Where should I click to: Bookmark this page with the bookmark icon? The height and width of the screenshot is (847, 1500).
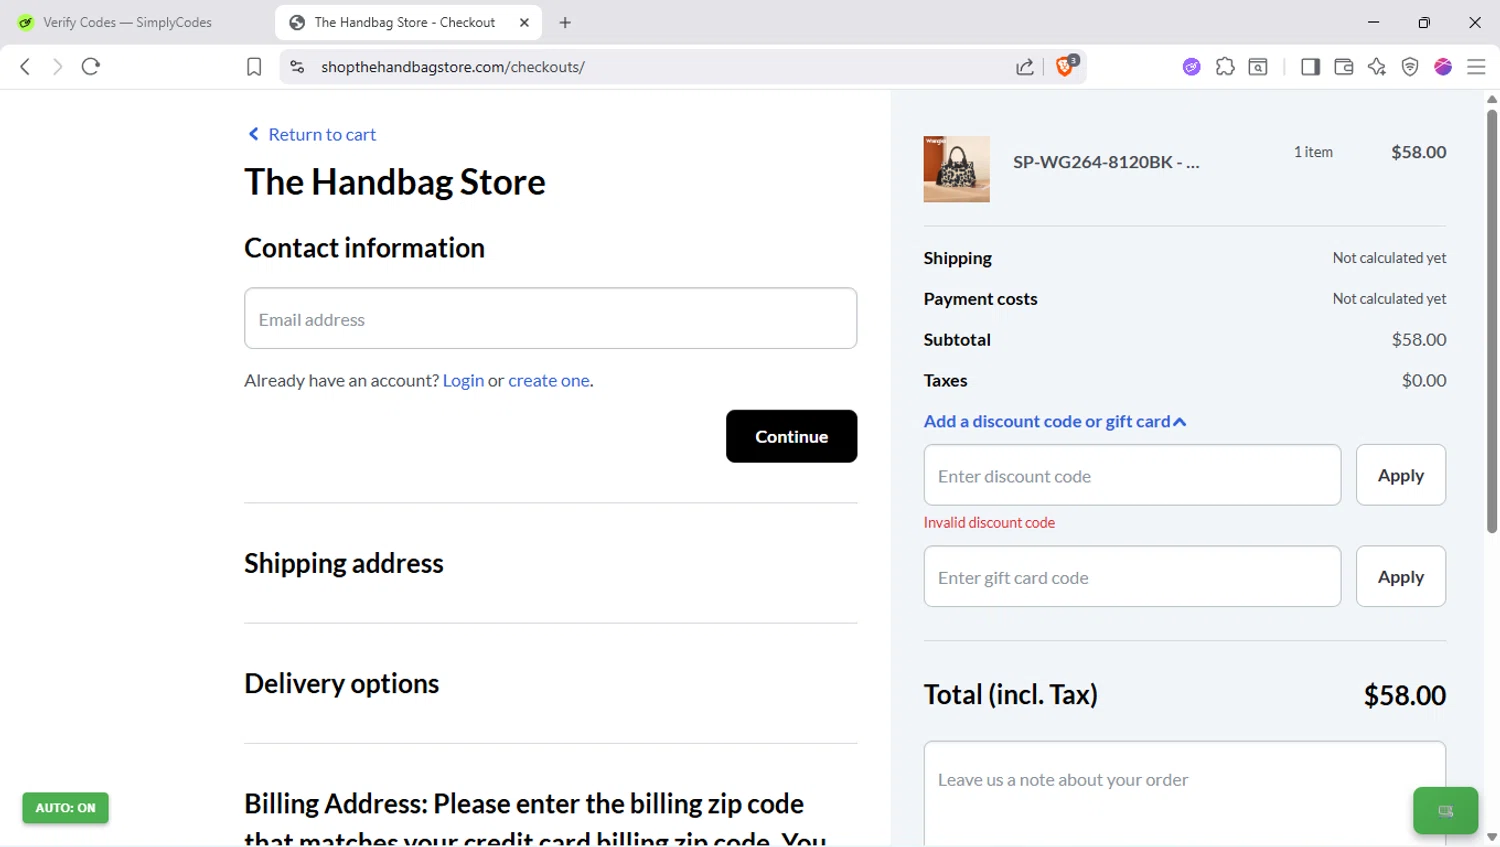click(254, 67)
